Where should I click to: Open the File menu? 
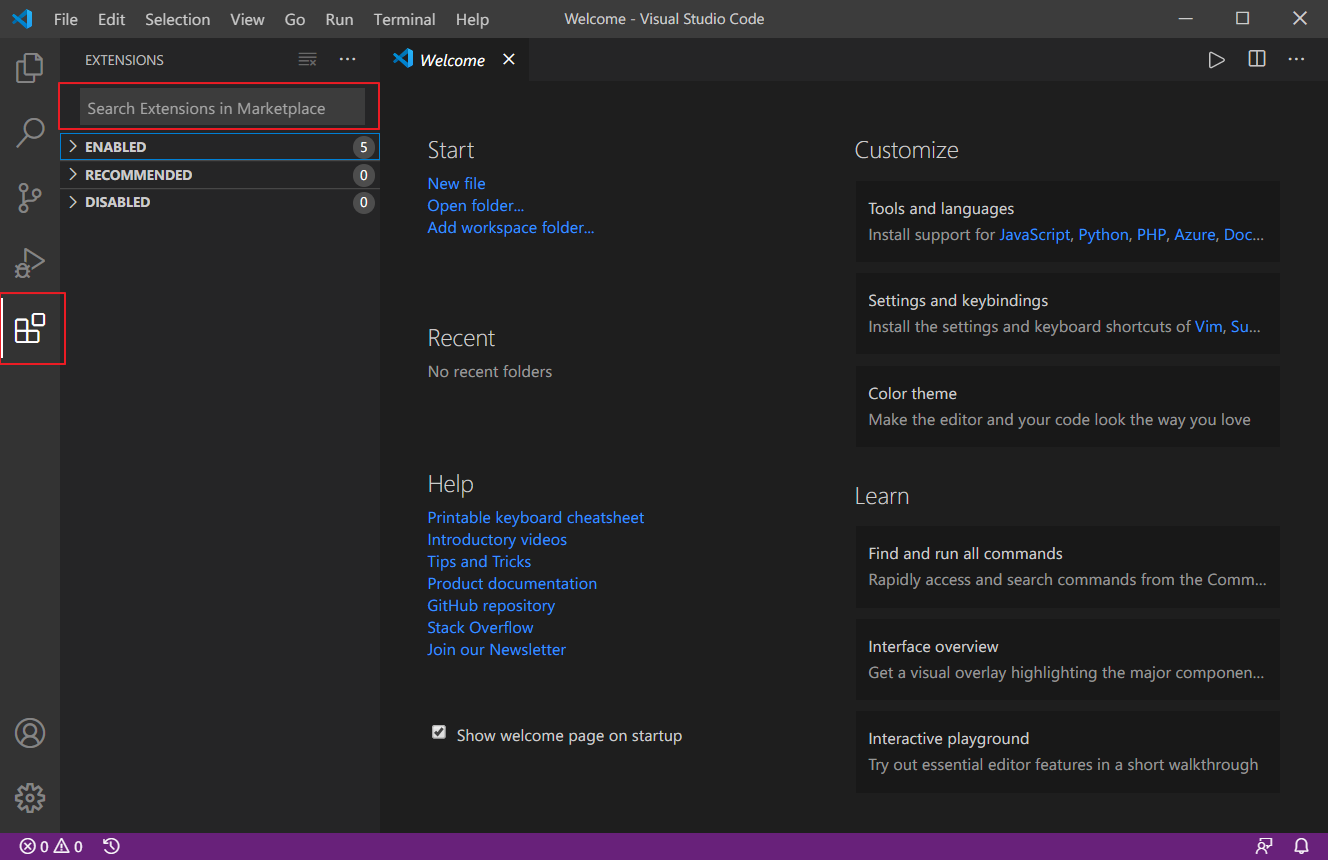[65, 19]
